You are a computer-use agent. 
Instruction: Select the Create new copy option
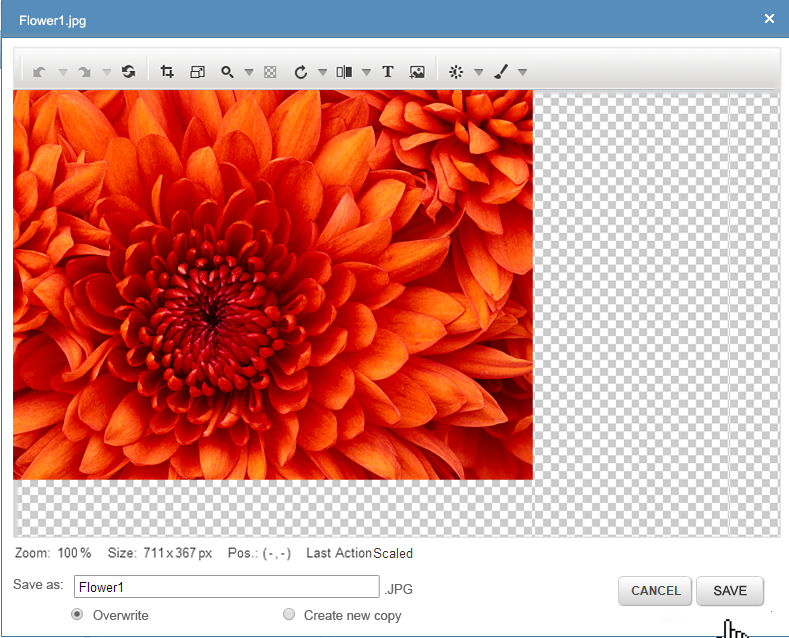[289, 614]
